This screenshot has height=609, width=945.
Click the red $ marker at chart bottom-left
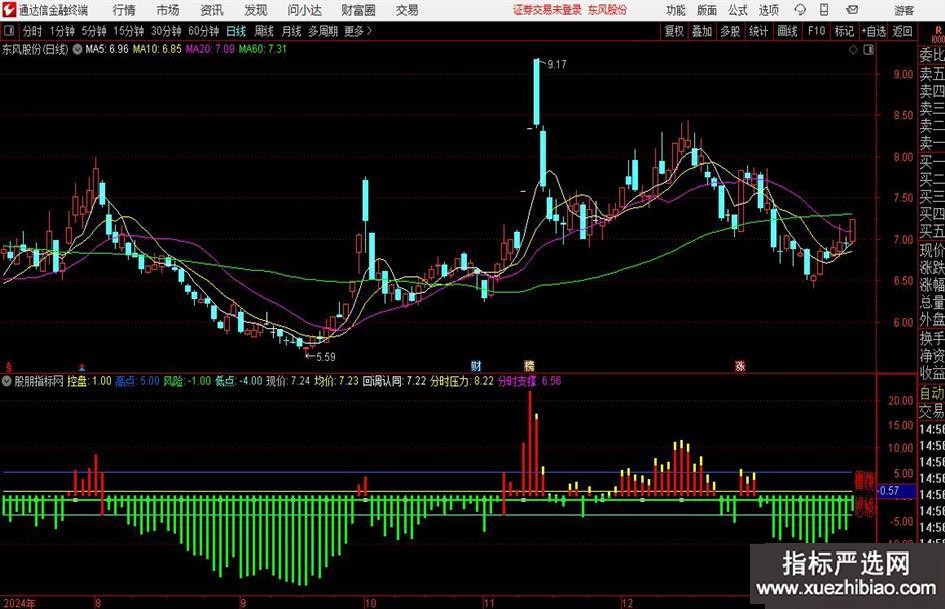[x=9, y=366]
